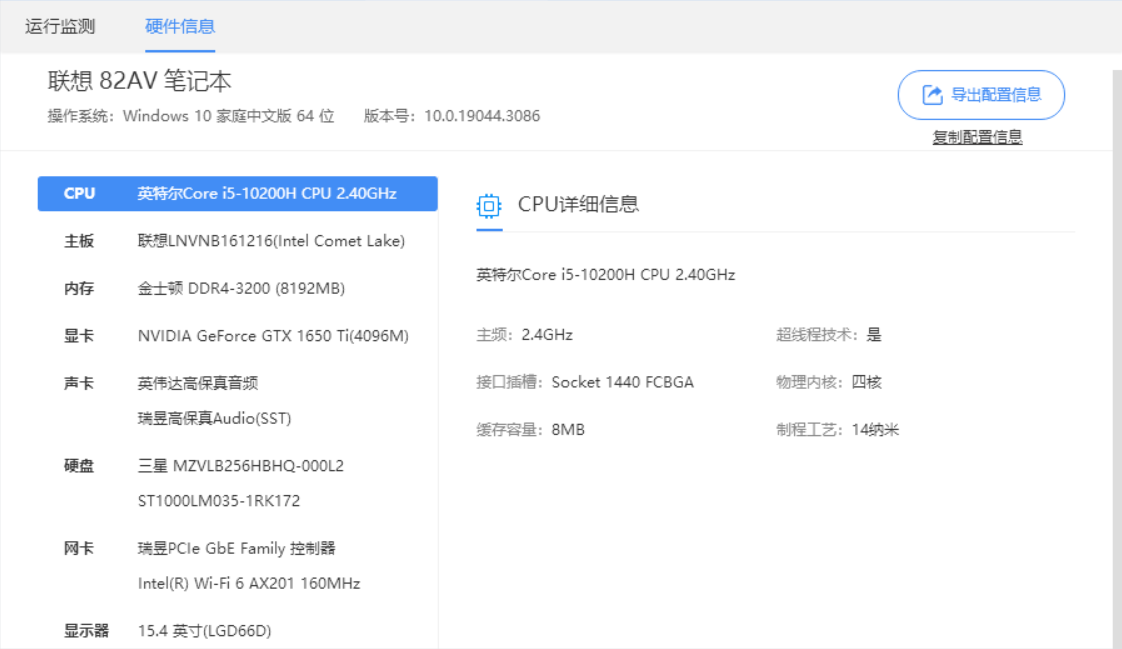Select the 显卡 hardware row
The image size is (1122, 649).
pos(238,336)
